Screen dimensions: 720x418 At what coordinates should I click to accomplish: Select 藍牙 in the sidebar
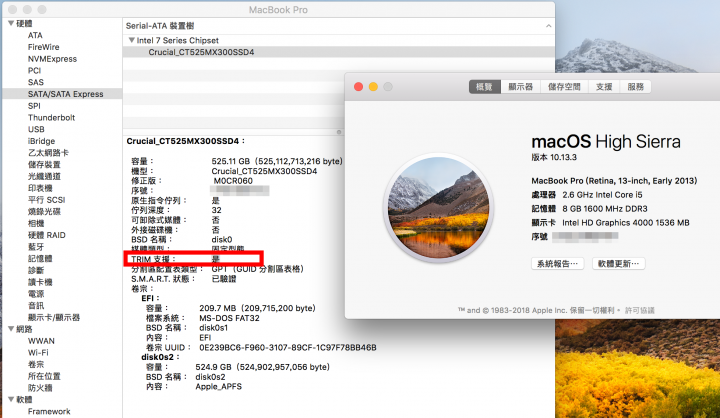point(36,247)
